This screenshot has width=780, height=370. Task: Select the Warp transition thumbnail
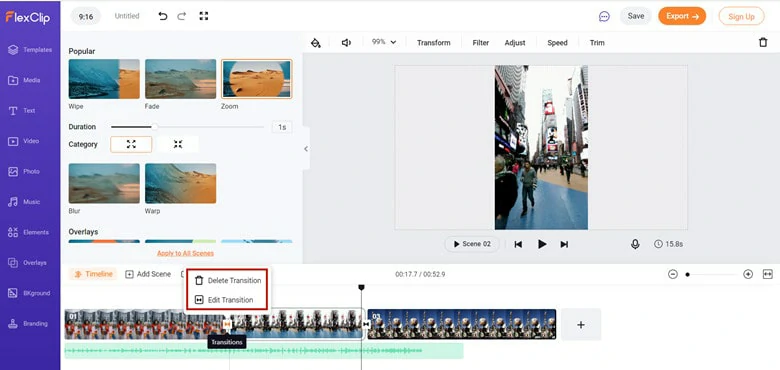click(x=181, y=184)
